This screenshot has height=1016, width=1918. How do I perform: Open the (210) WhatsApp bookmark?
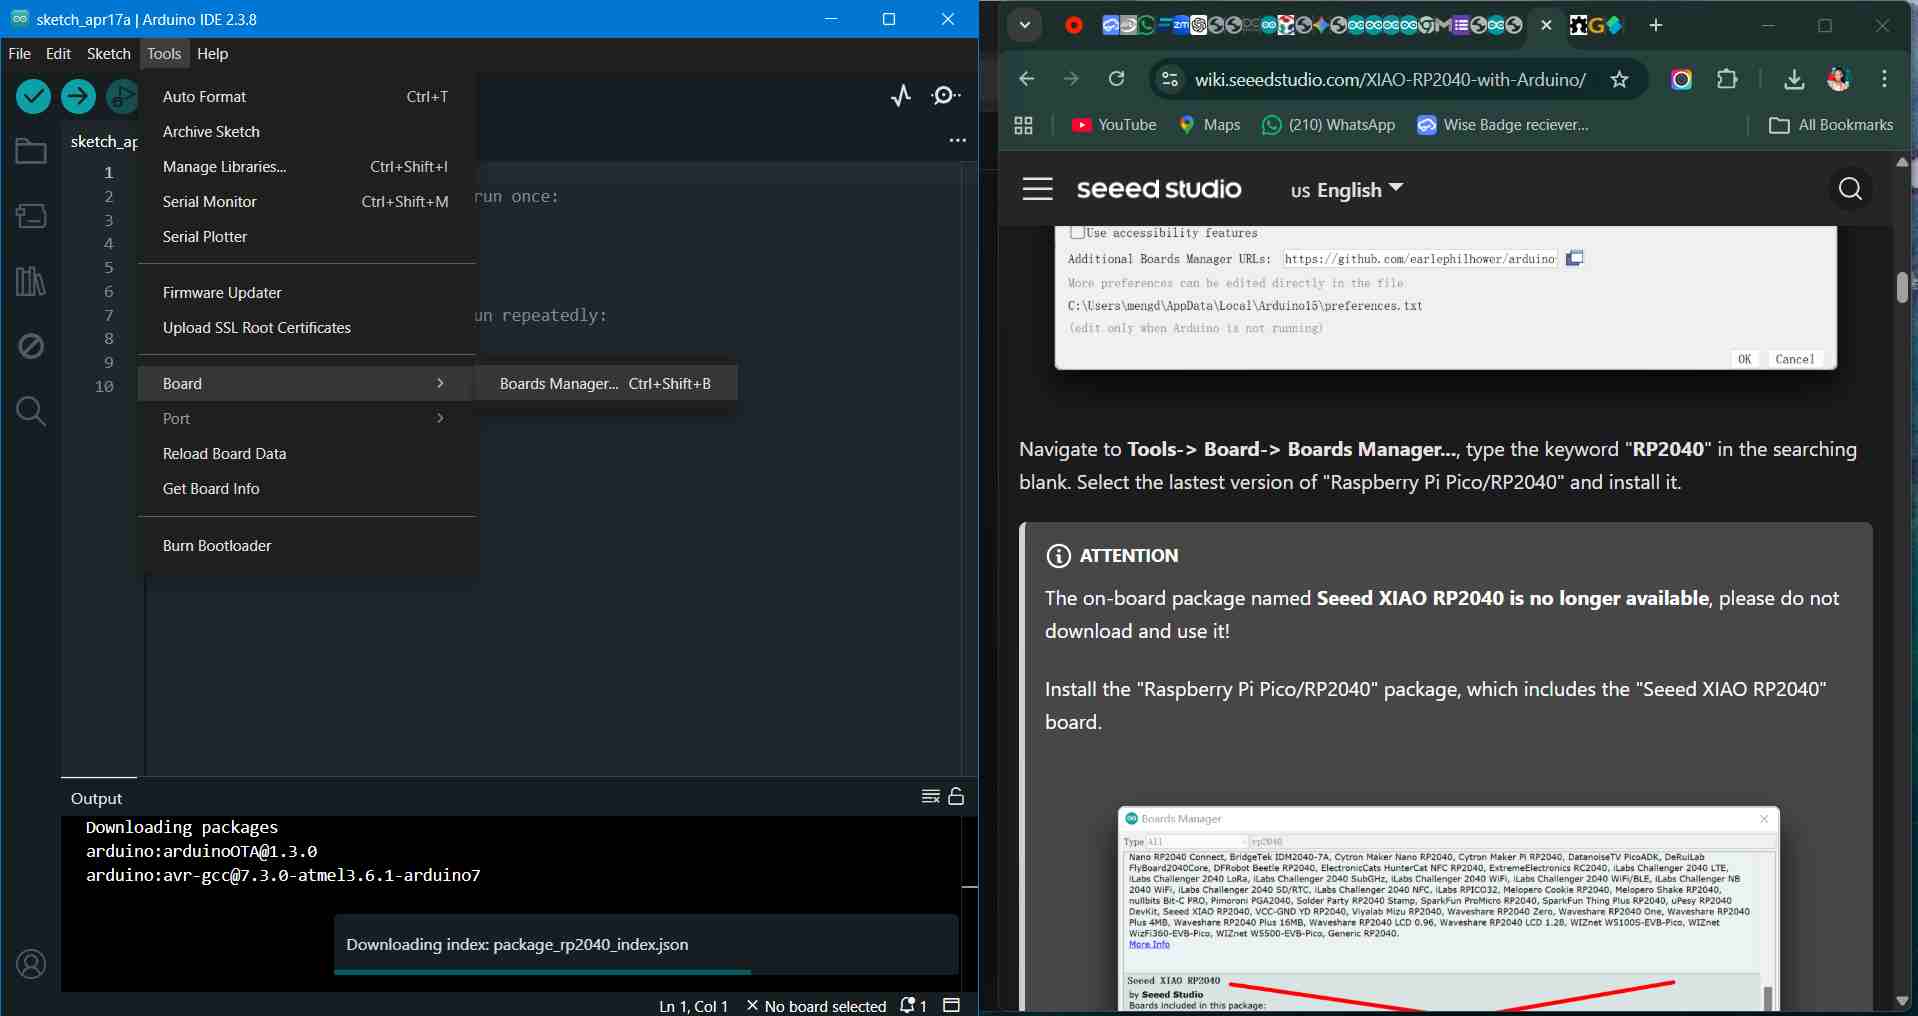1328,125
